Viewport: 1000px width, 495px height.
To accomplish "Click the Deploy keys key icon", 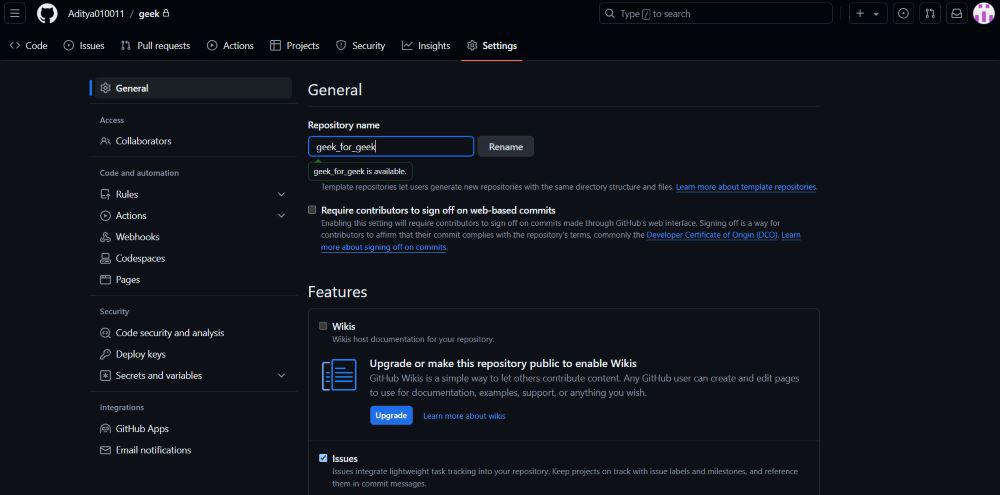I will [105, 354].
